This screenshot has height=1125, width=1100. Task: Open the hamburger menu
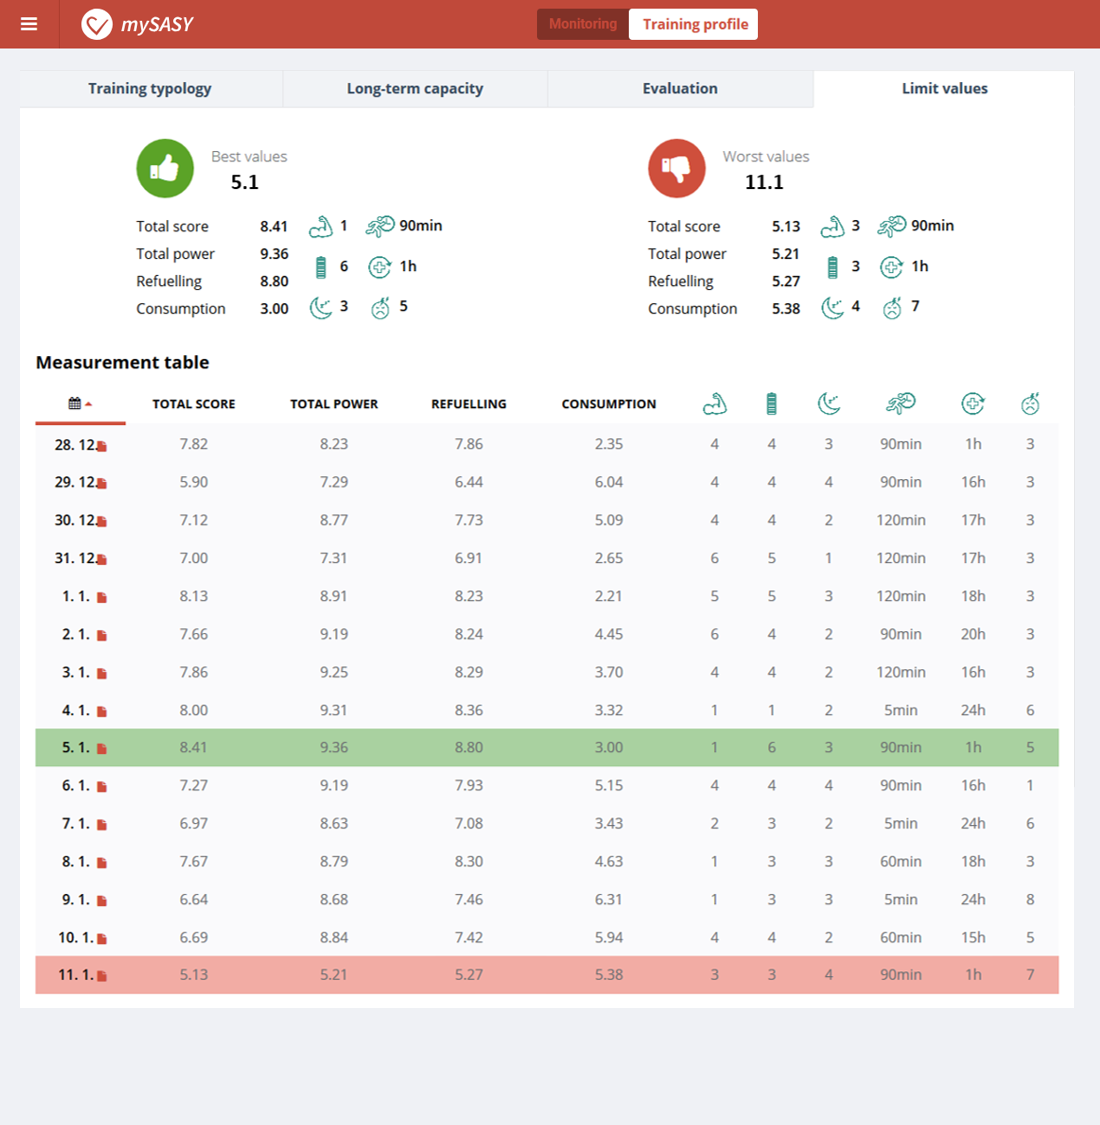coord(29,24)
